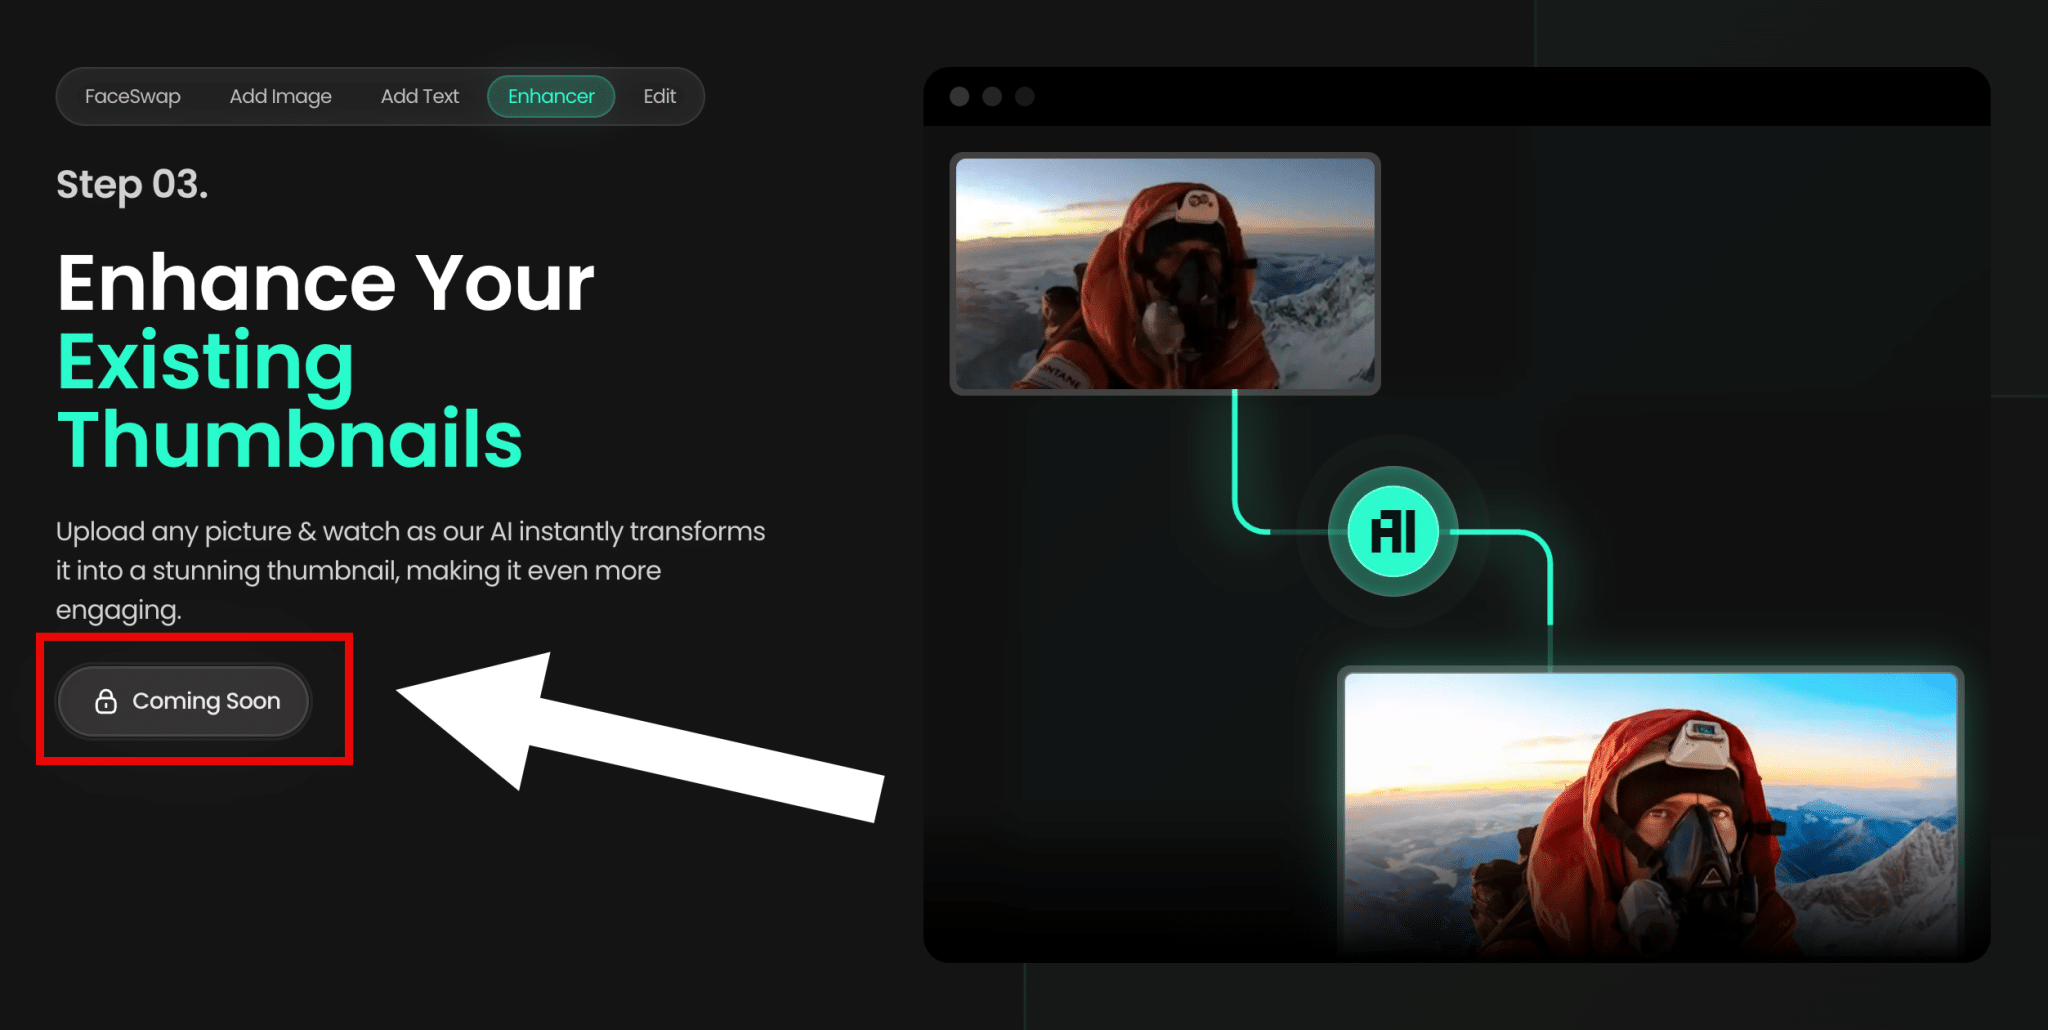Select the Add Text tab
The image size is (2048, 1030).
click(x=419, y=97)
